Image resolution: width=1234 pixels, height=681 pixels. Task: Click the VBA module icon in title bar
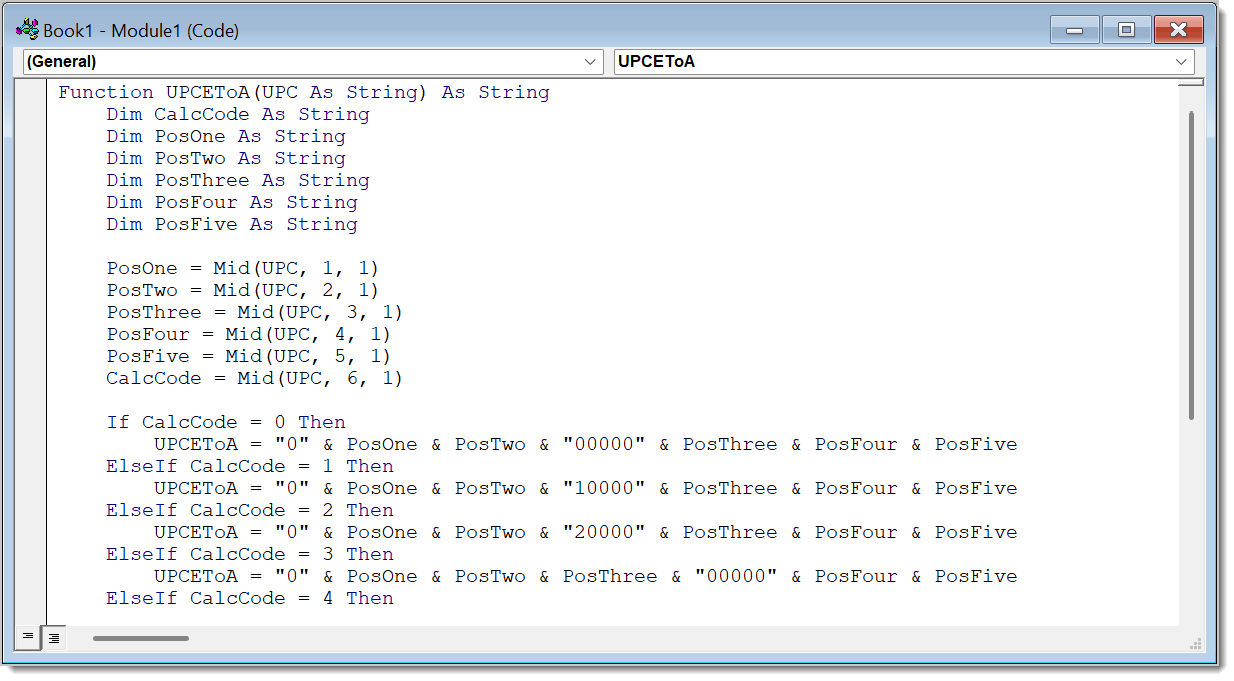coord(27,30)
